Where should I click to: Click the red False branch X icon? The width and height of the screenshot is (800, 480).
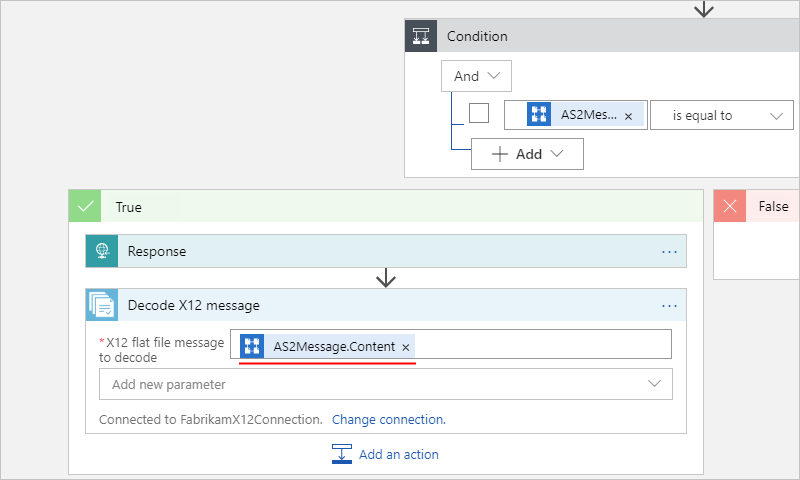point(730,206)
